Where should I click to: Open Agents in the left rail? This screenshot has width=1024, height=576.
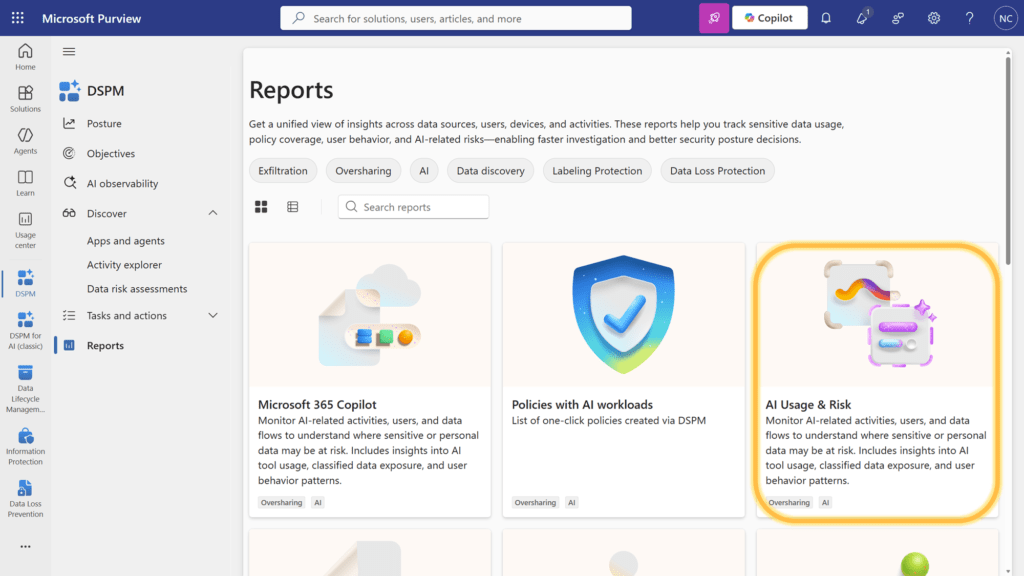(x=25, y=140)
